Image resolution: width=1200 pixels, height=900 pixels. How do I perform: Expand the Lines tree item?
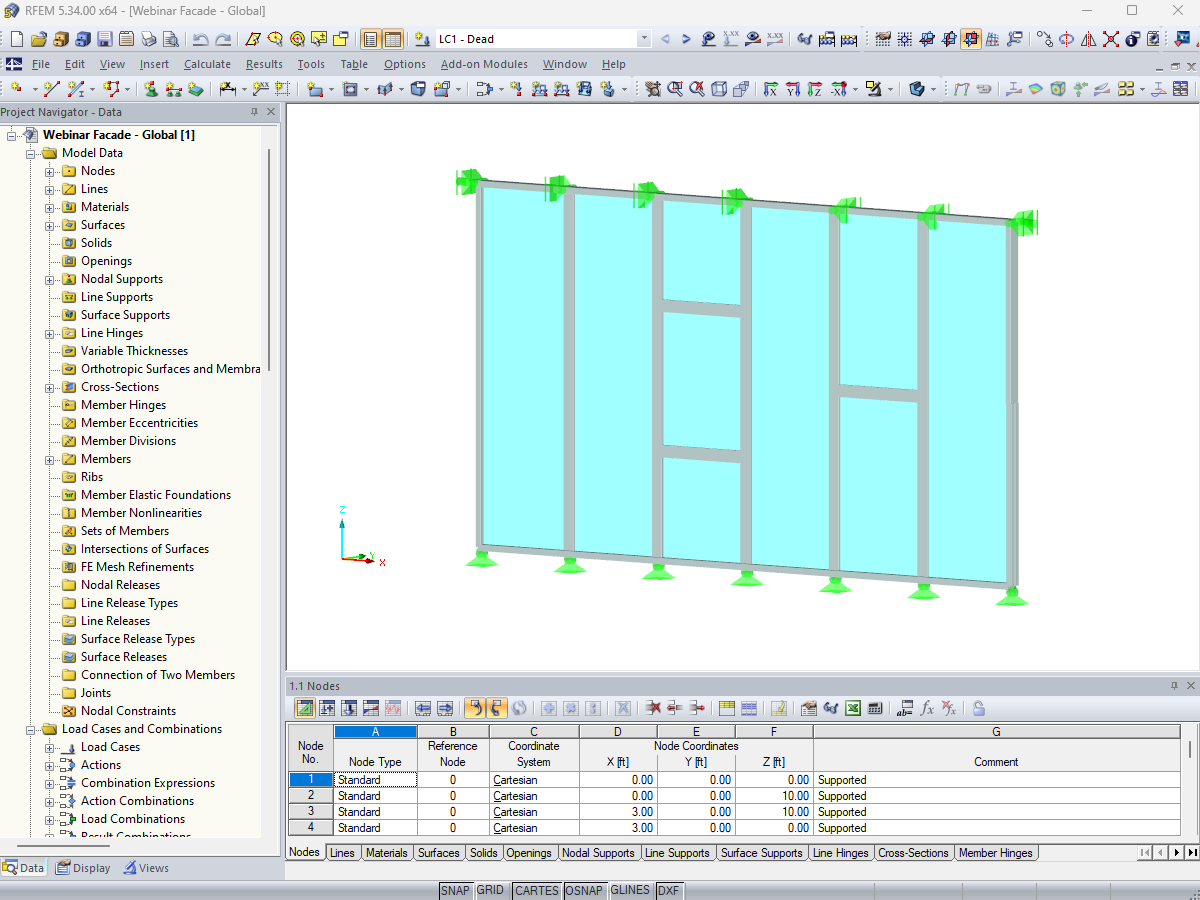pyautogui.click(x=50, y=189)
